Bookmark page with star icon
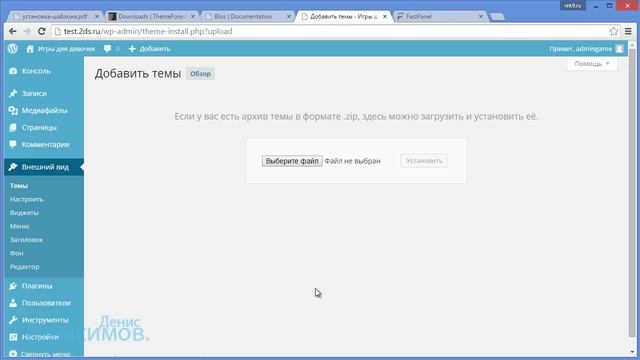Screen dimensions: 640x360 pos(613,31)
